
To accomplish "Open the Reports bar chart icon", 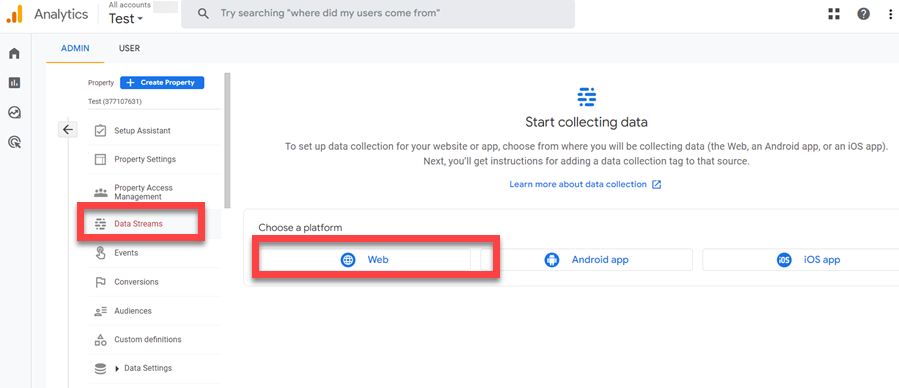I will pos(14,83).
